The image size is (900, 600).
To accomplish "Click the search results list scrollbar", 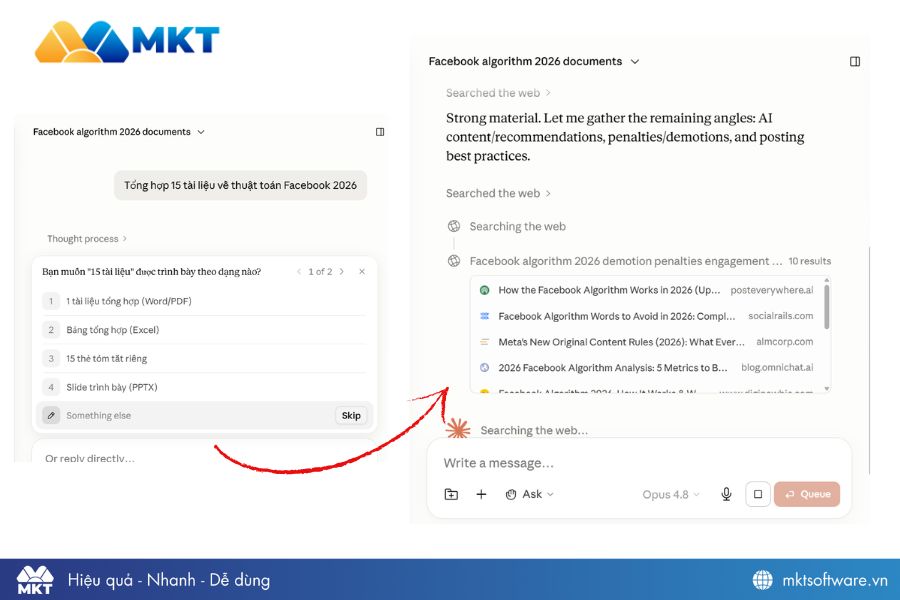I will pos(827,308).
